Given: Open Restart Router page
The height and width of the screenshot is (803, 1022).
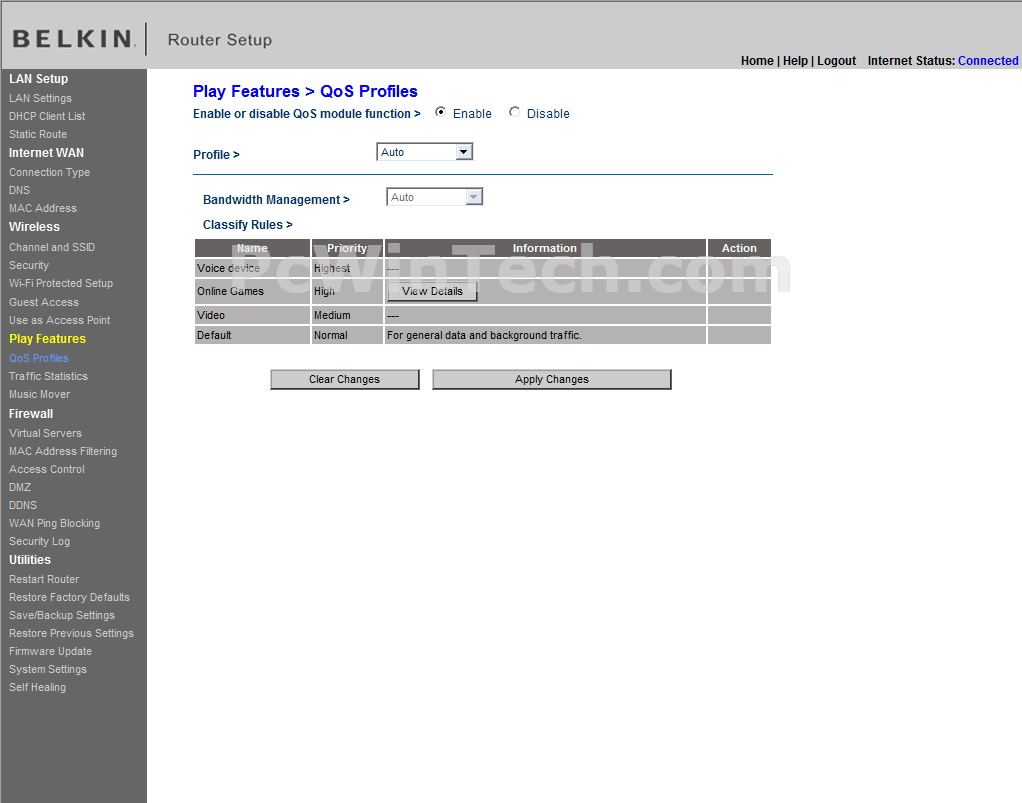Looking at the screenshot, I should click(44, 579).
